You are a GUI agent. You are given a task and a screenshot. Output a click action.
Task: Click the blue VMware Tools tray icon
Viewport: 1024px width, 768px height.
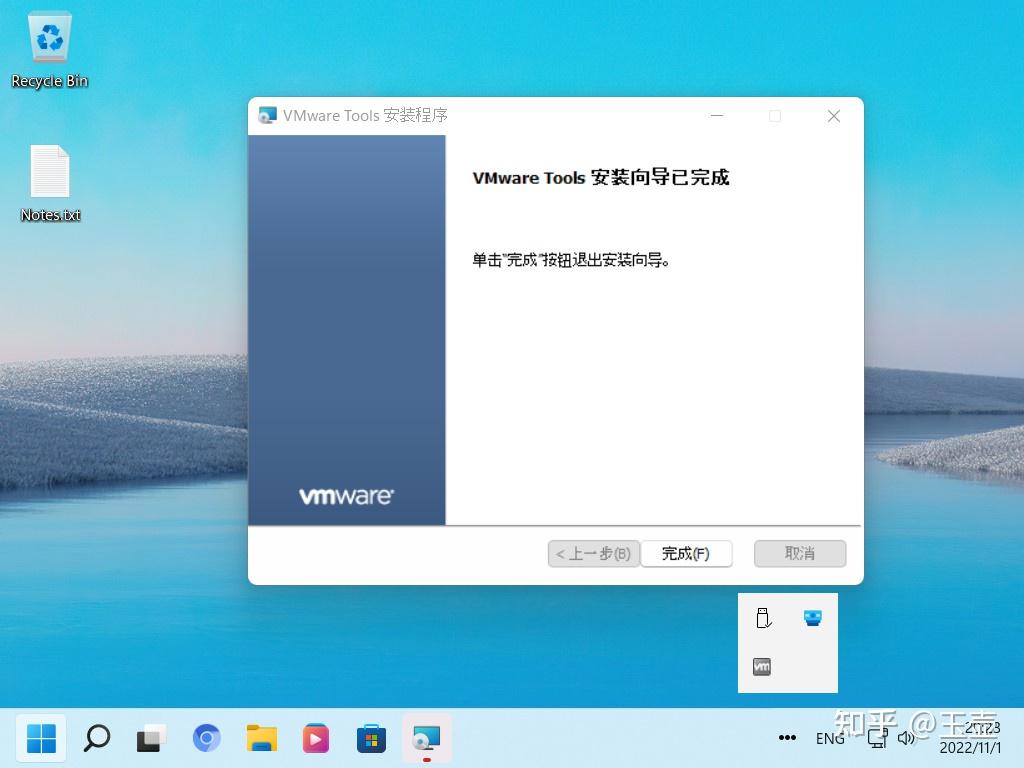pyautogui.click(x=812, y=618)
